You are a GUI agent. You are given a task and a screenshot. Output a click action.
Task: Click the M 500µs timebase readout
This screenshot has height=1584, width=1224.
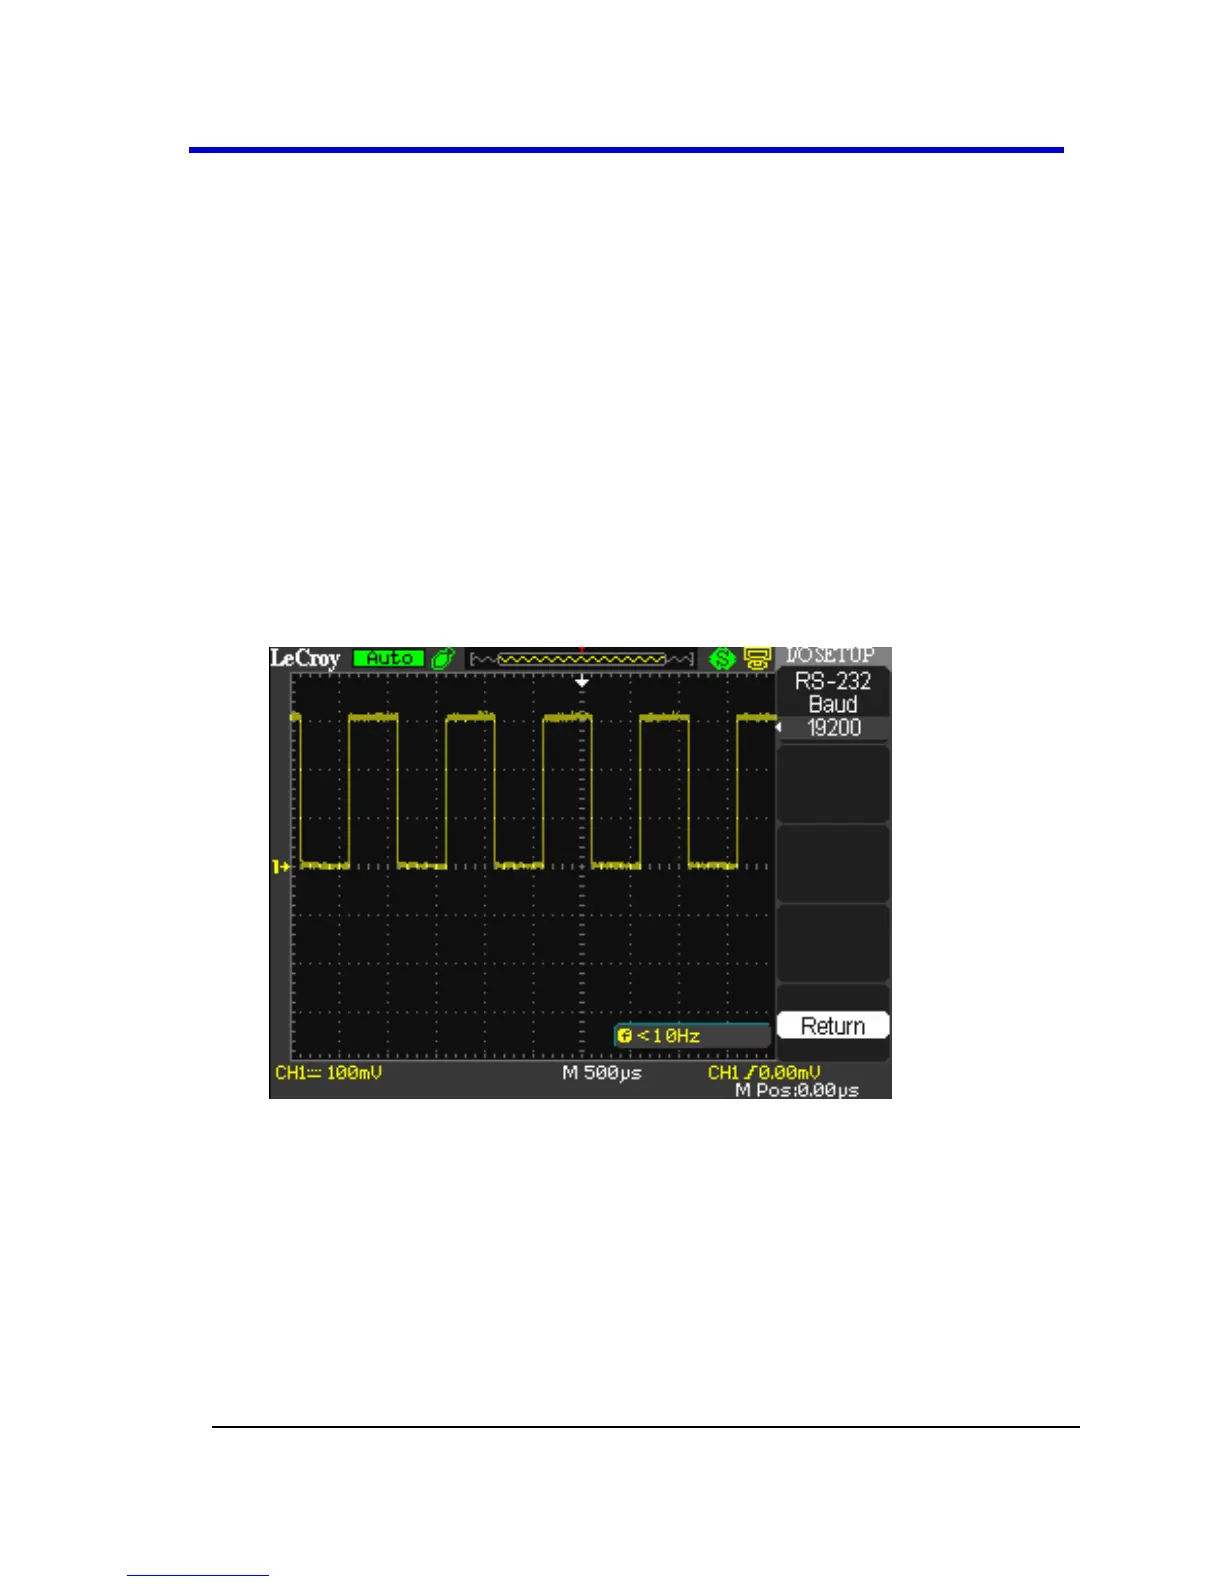(x=602, y=1073)
